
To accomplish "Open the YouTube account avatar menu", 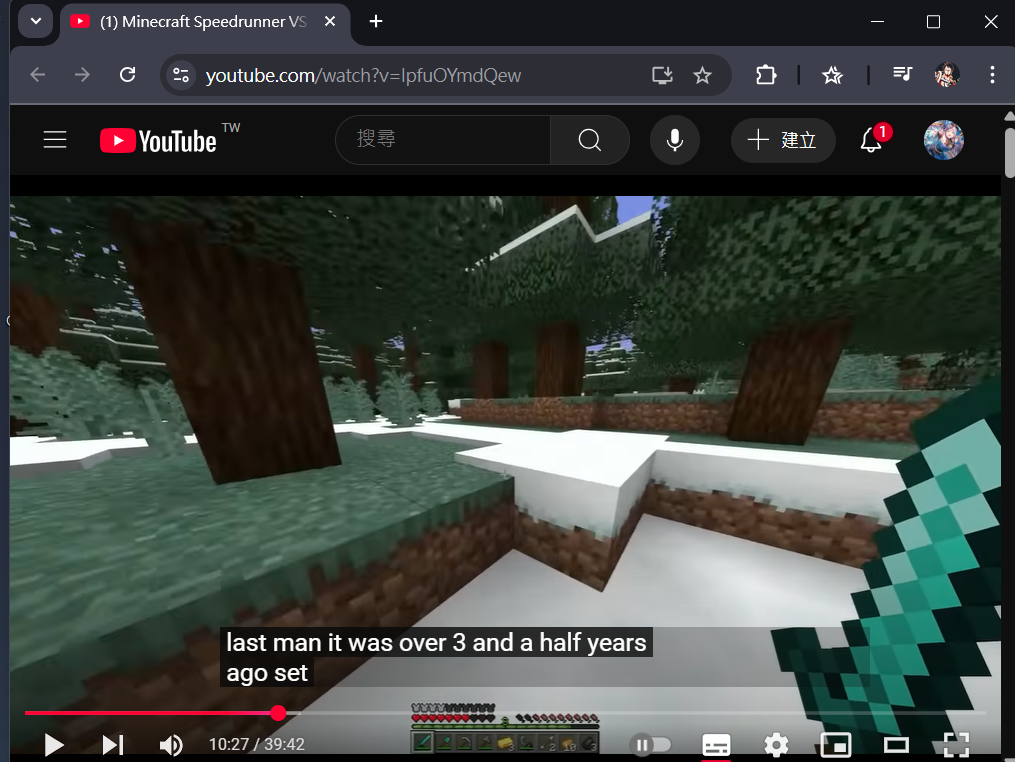I will [943, 140].
